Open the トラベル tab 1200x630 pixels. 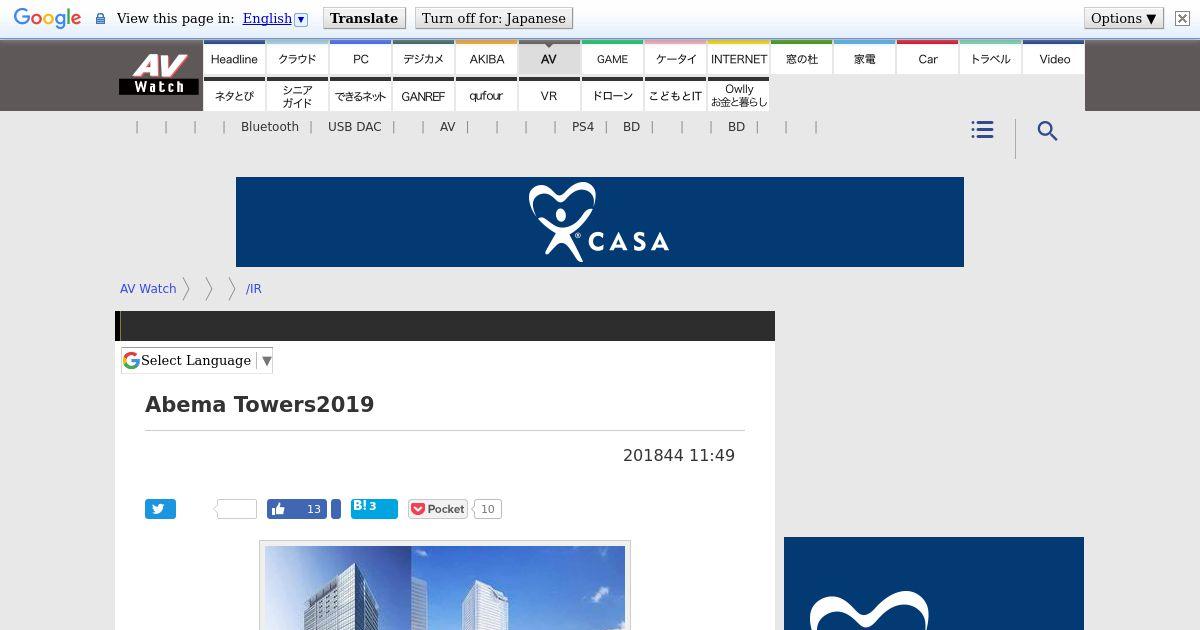coord(991,58)
